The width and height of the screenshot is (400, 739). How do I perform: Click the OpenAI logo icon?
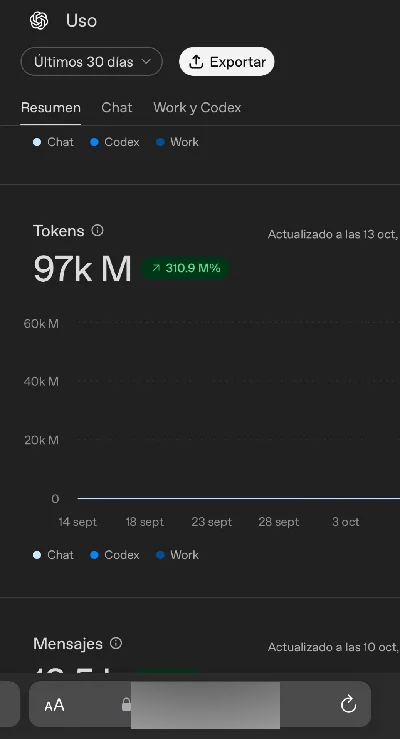pyautogui.click(x=39, y=21)
